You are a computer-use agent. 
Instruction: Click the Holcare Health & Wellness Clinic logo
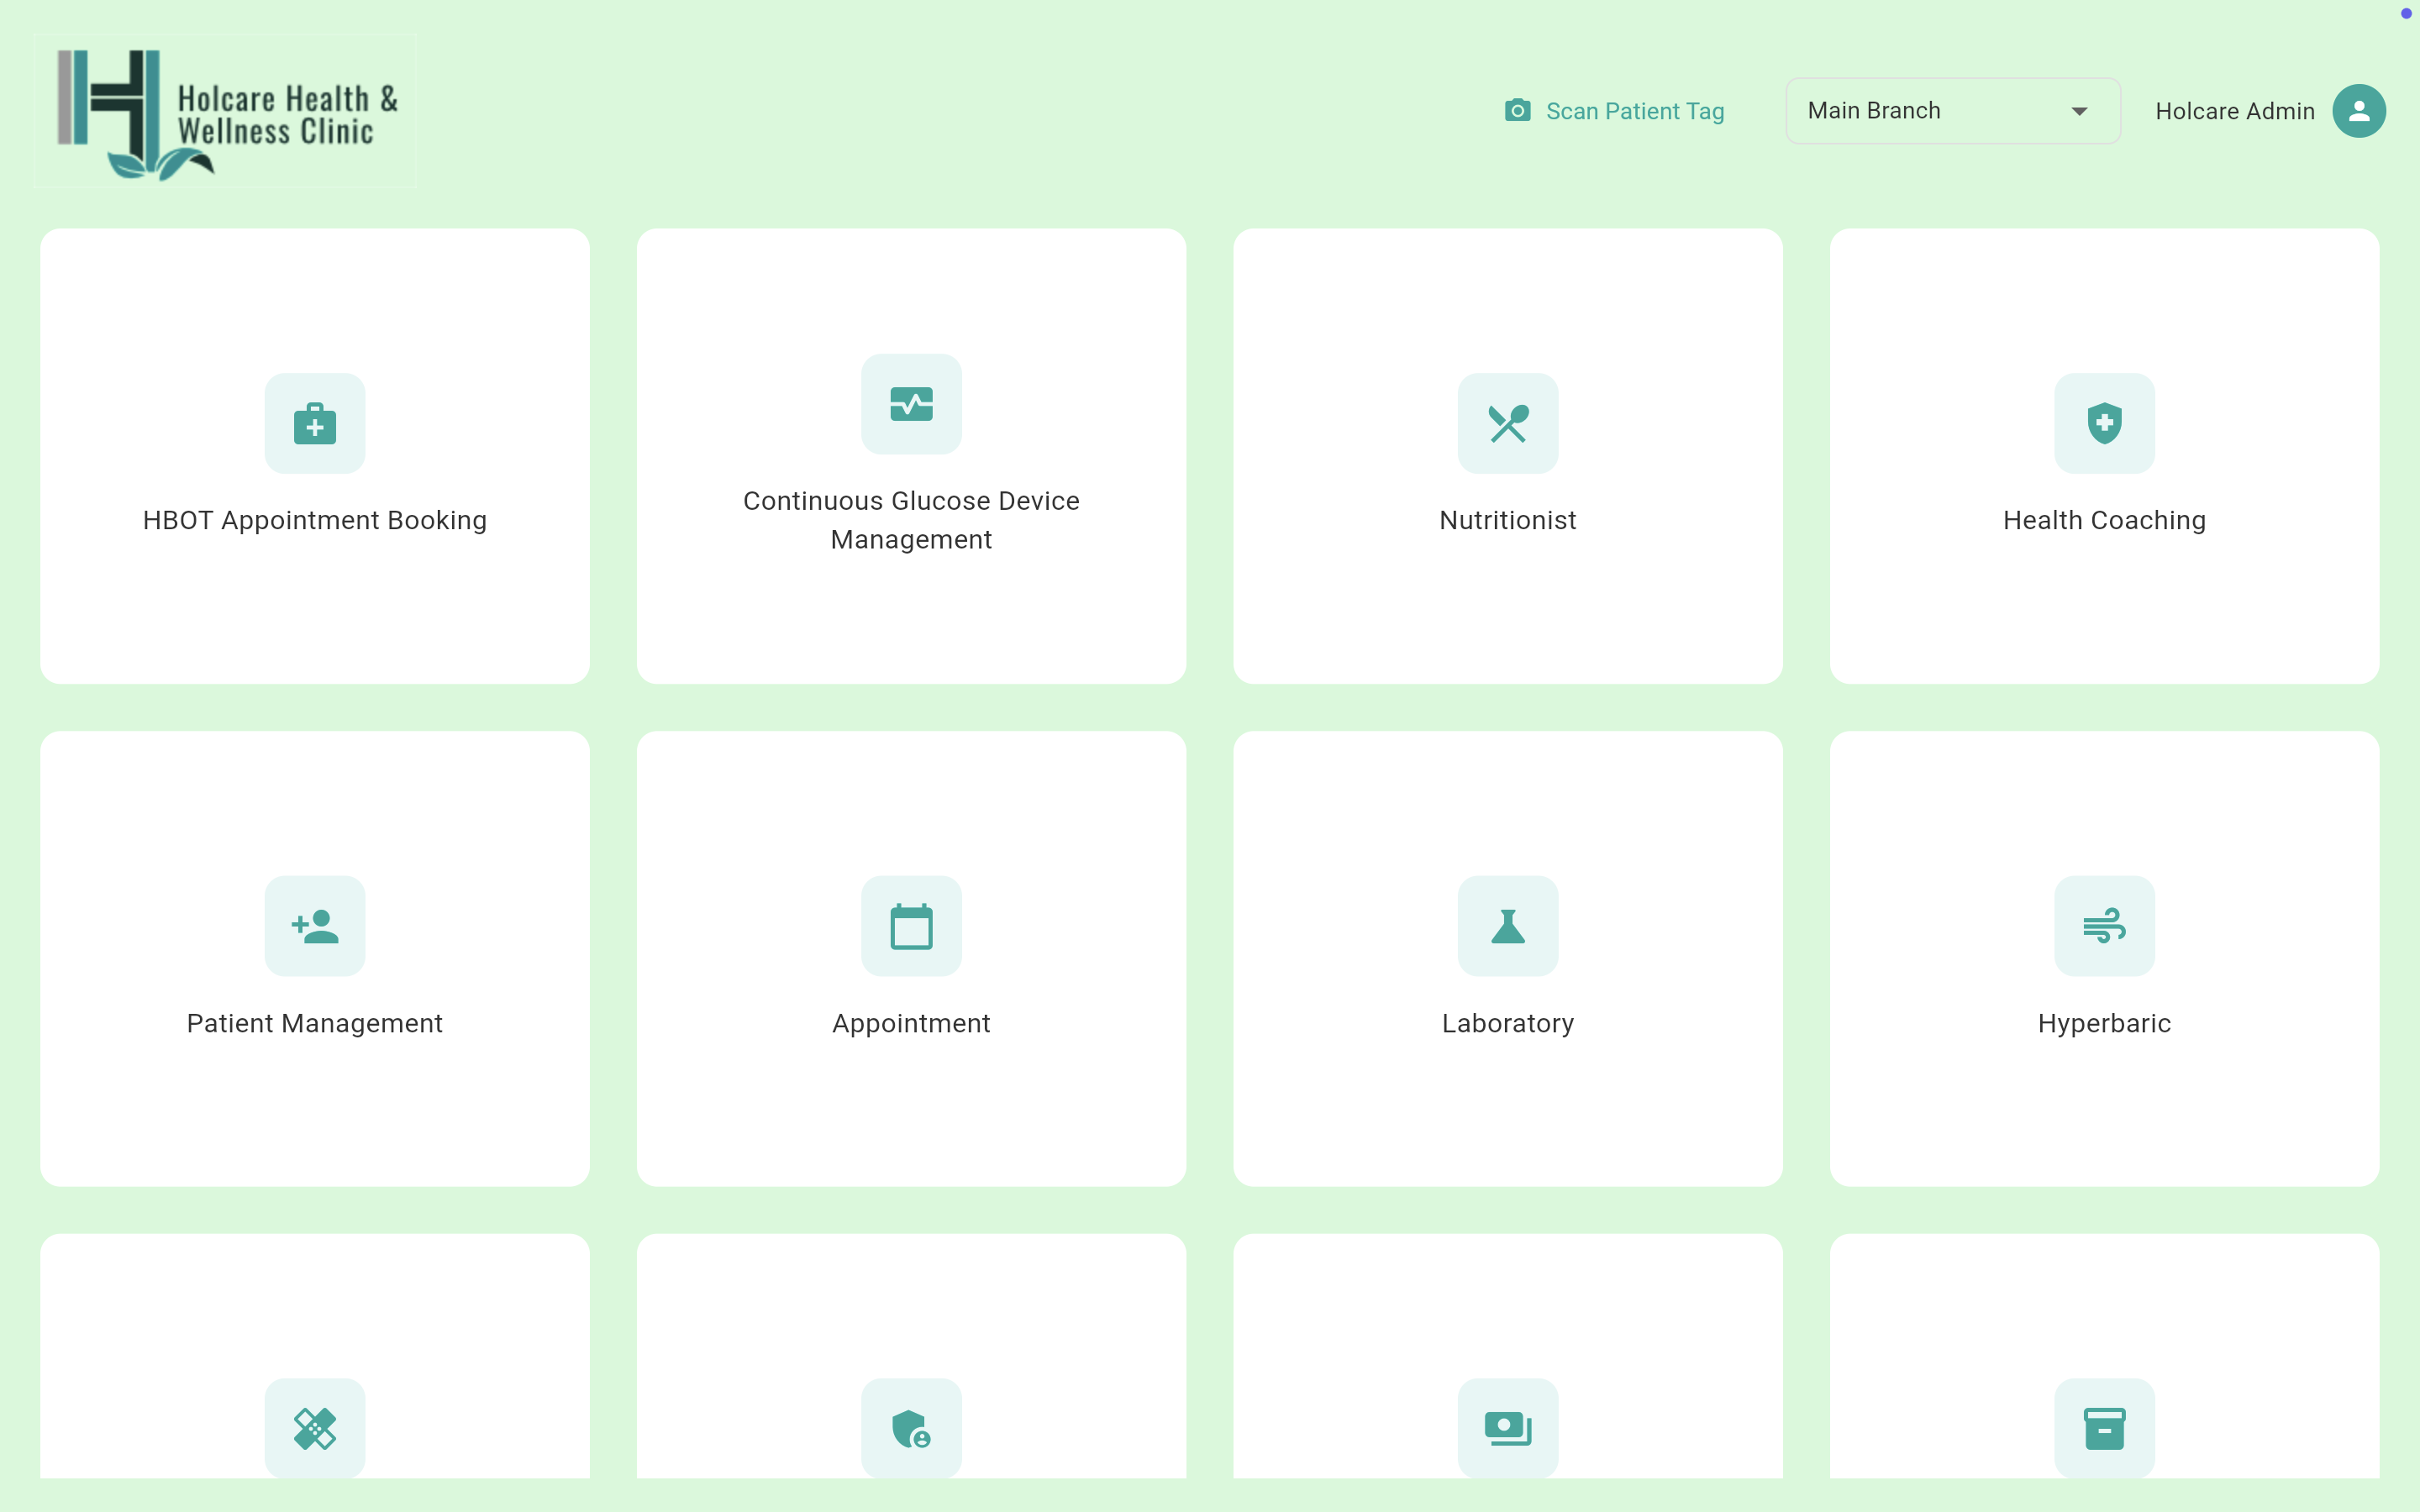[226, 112]
